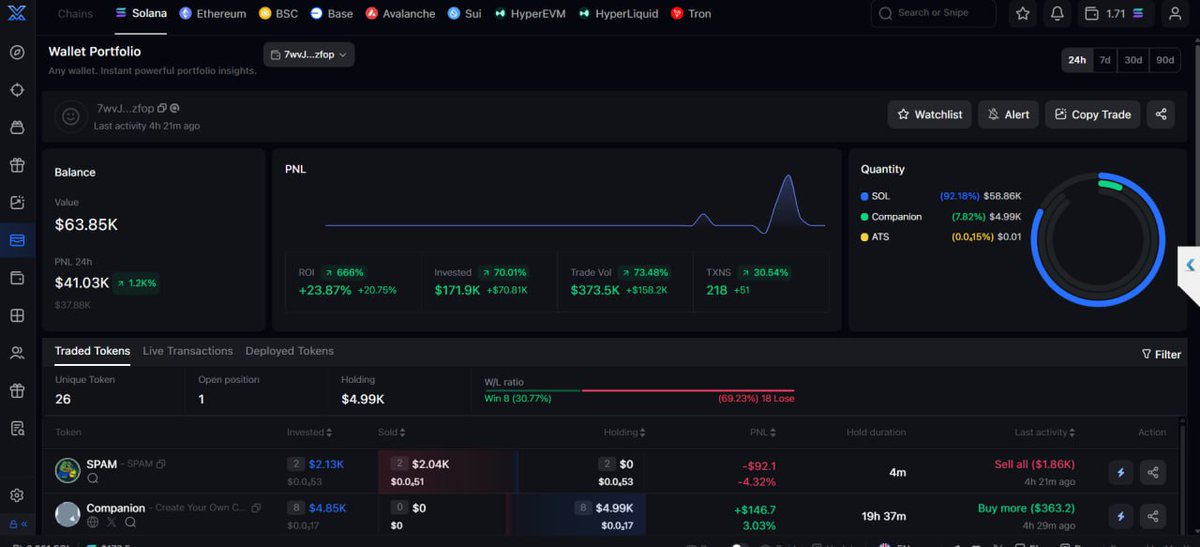Click the Copy Trade button

tap(1093, 114)
